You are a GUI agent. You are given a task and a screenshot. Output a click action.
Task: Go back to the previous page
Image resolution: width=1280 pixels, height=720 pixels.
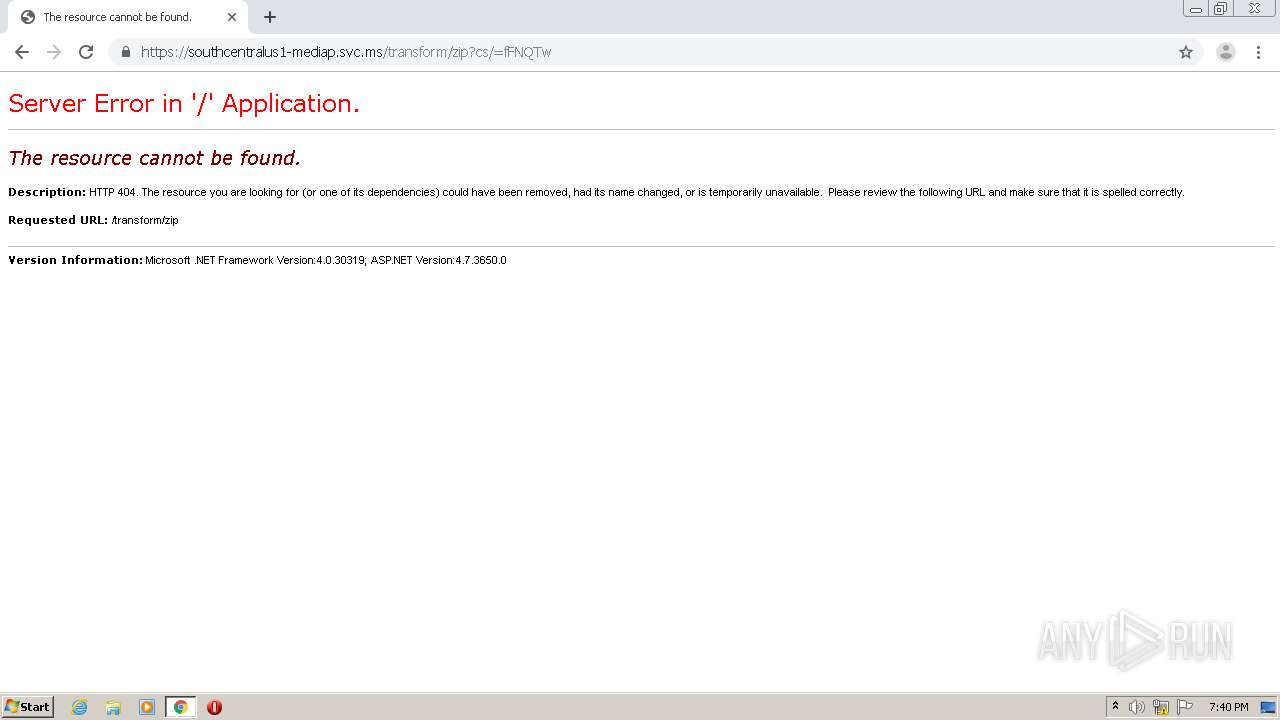pos(22,52)
